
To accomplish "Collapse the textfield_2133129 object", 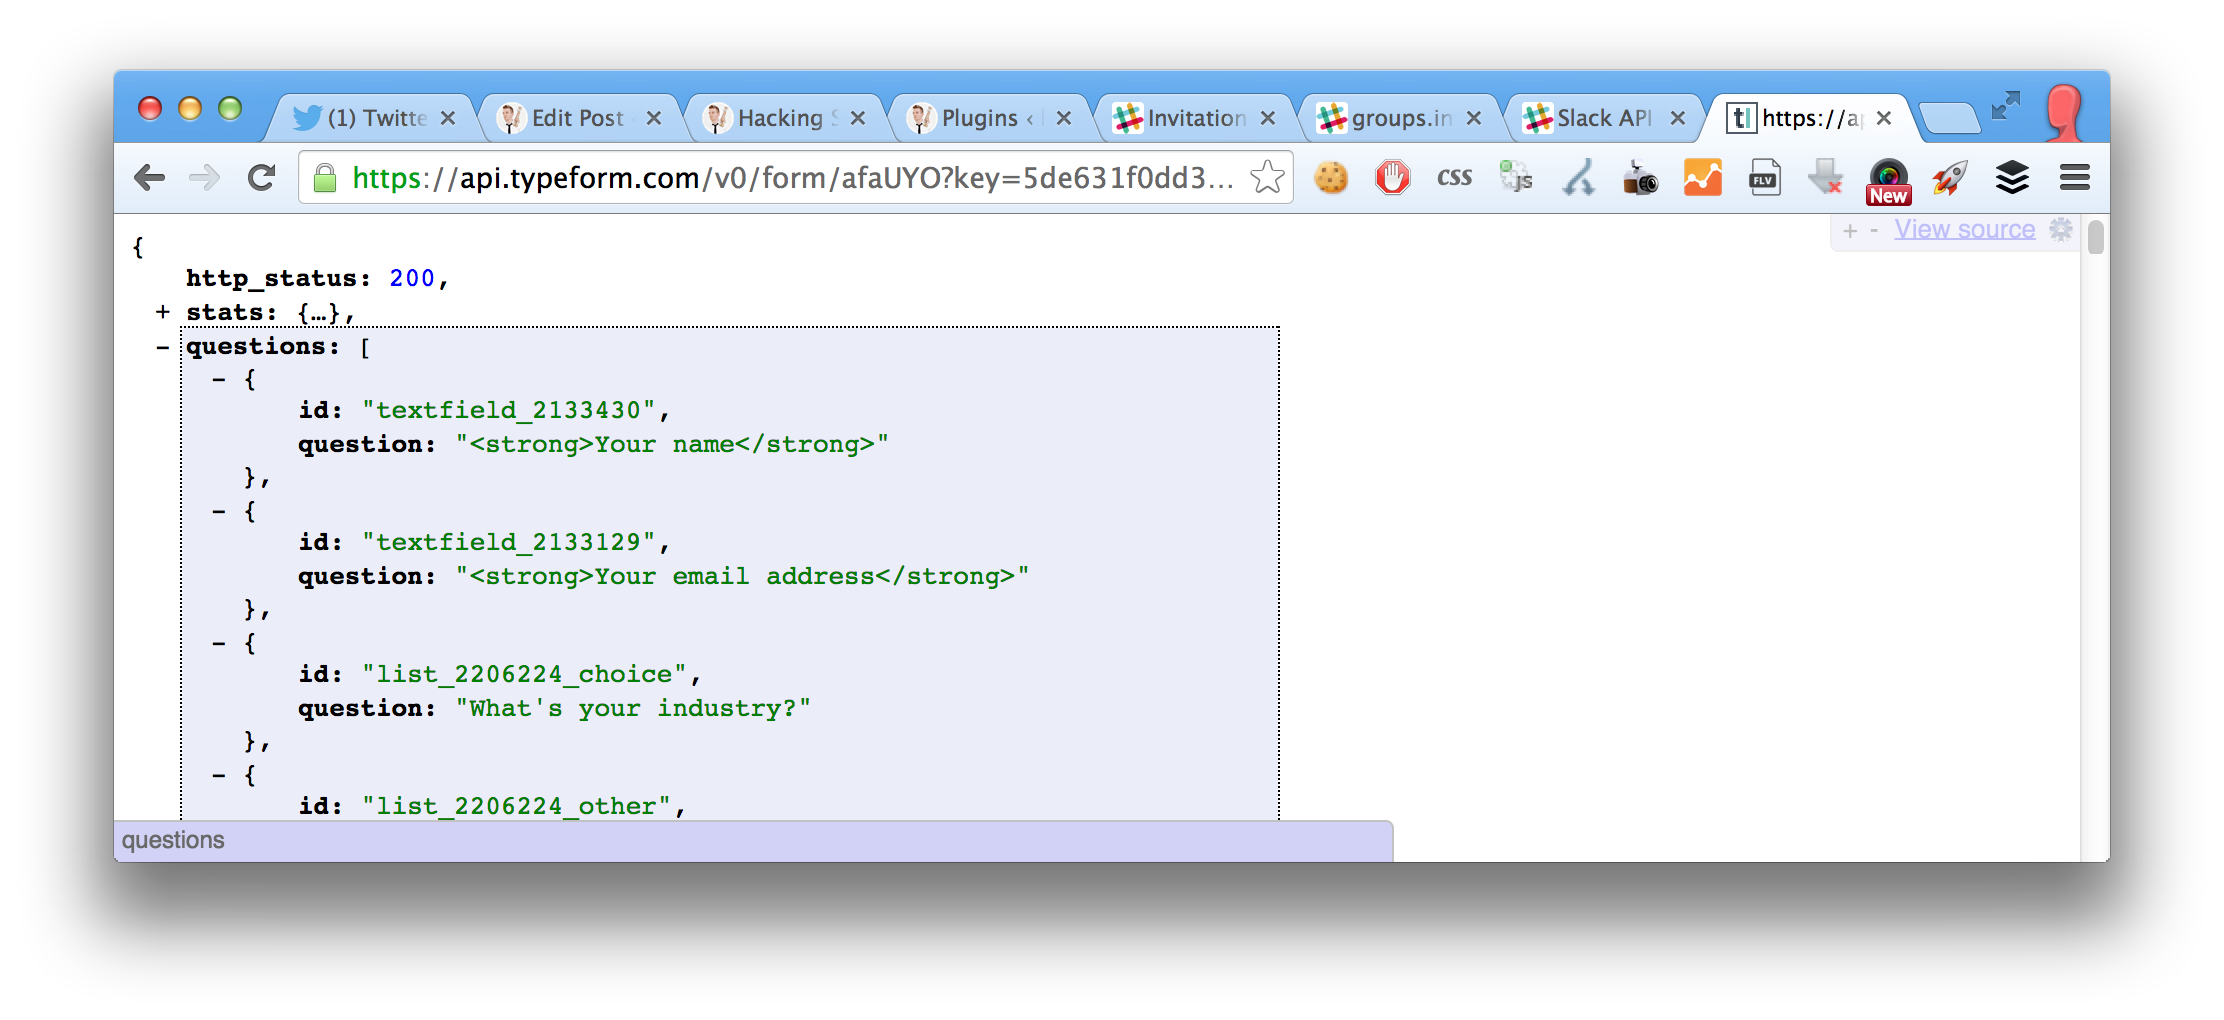I will pyautogui.click(x=219, y=512).
